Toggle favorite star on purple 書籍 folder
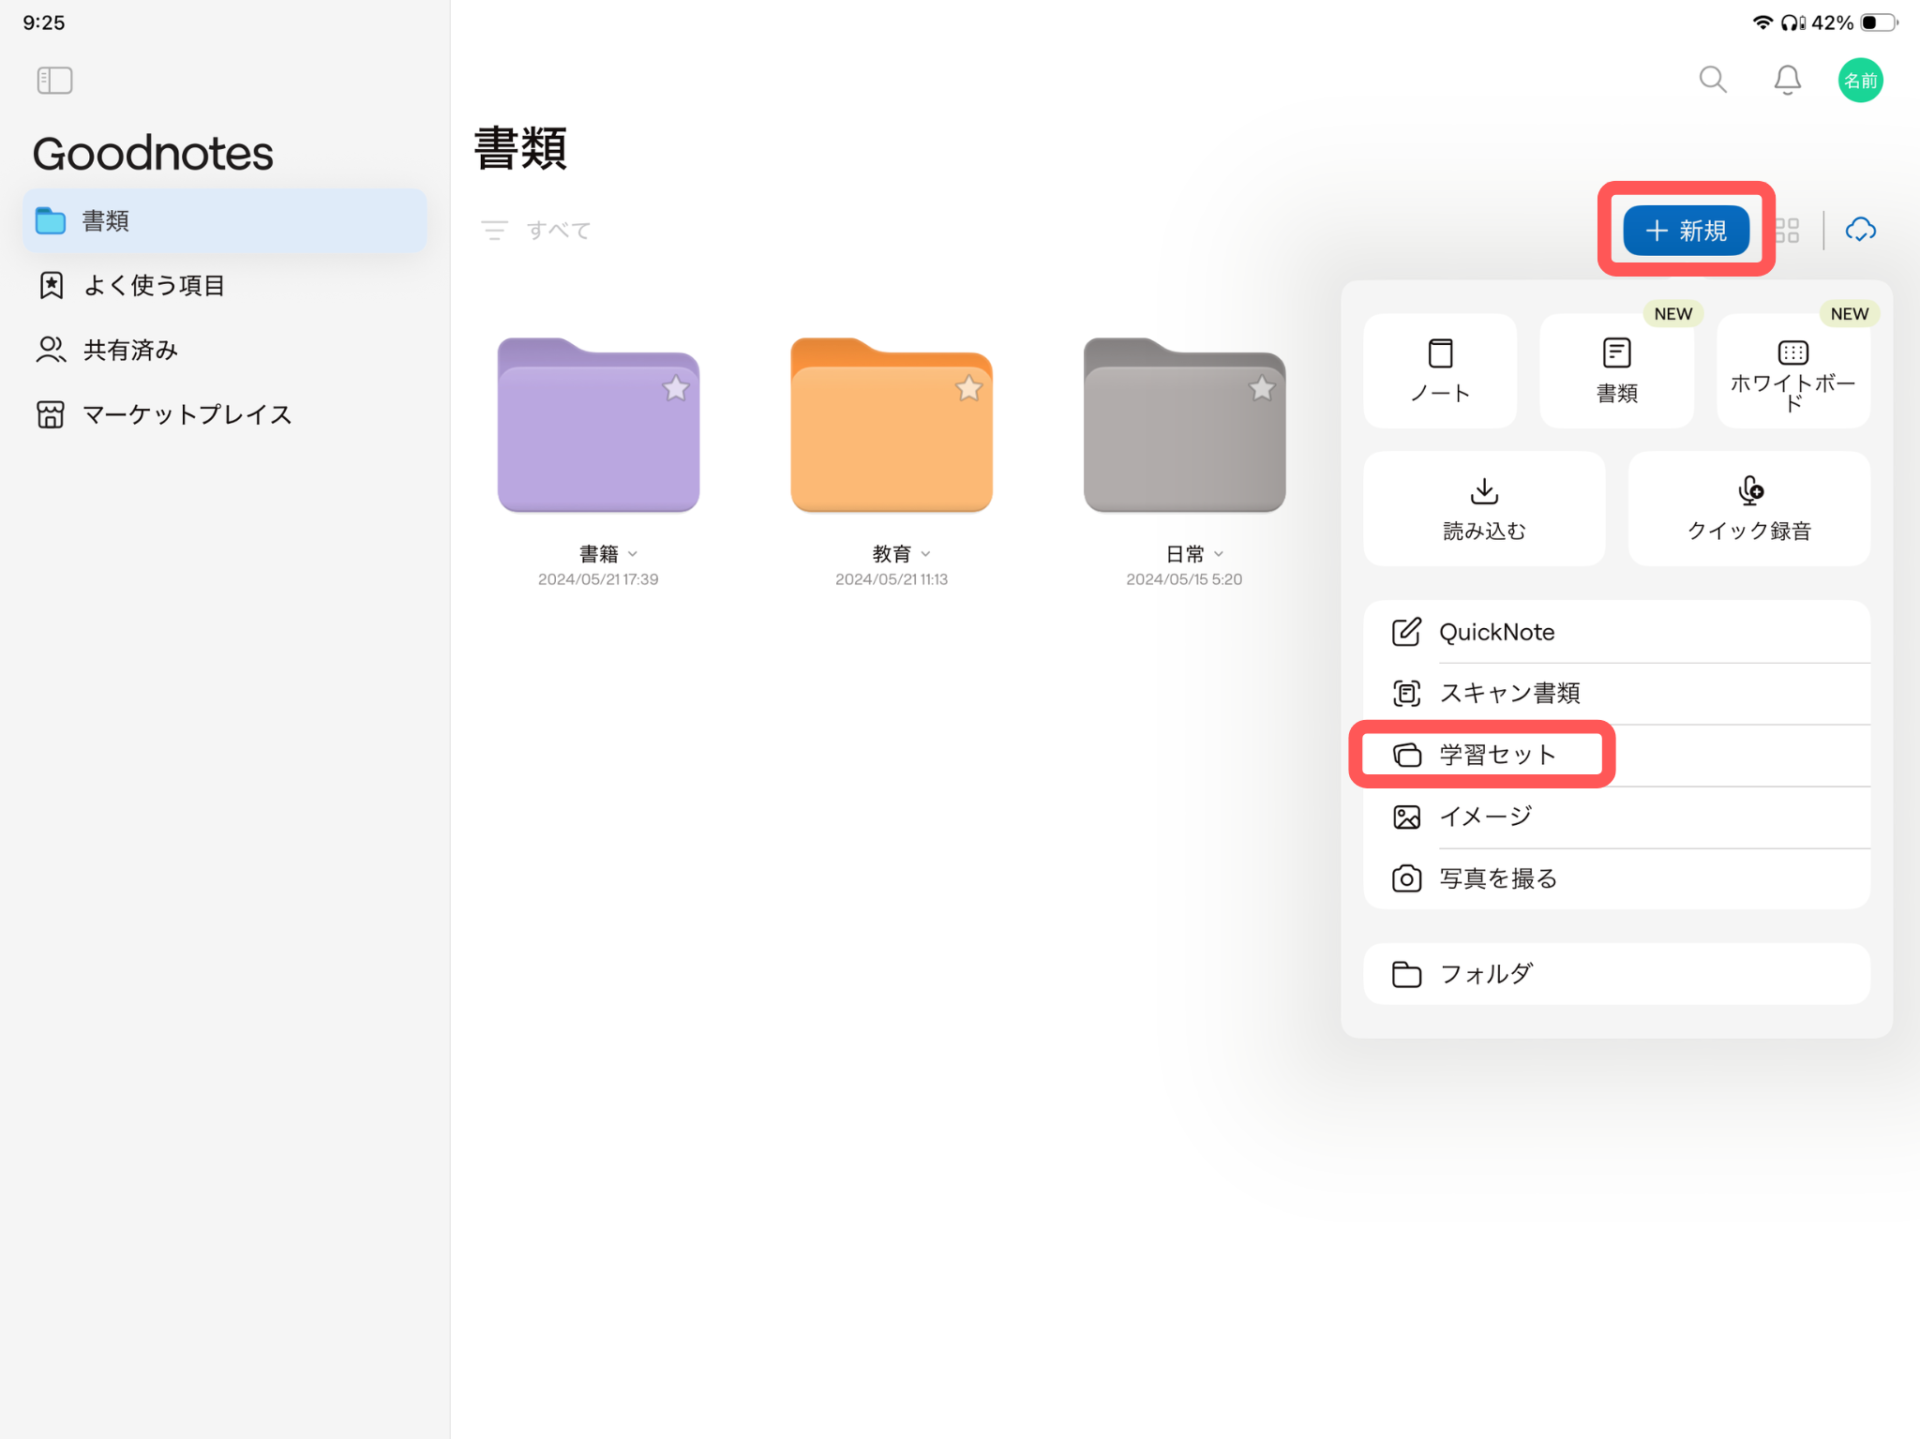 point(676,388)
